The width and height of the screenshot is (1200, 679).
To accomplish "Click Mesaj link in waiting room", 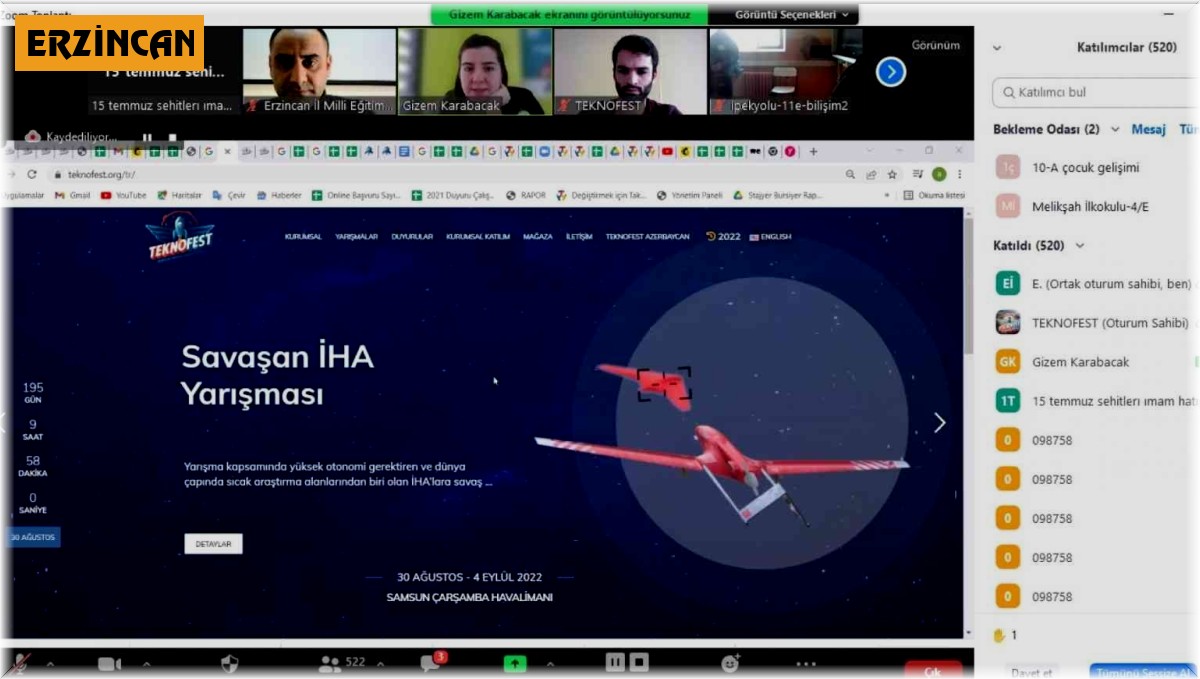I will 1148,130.
